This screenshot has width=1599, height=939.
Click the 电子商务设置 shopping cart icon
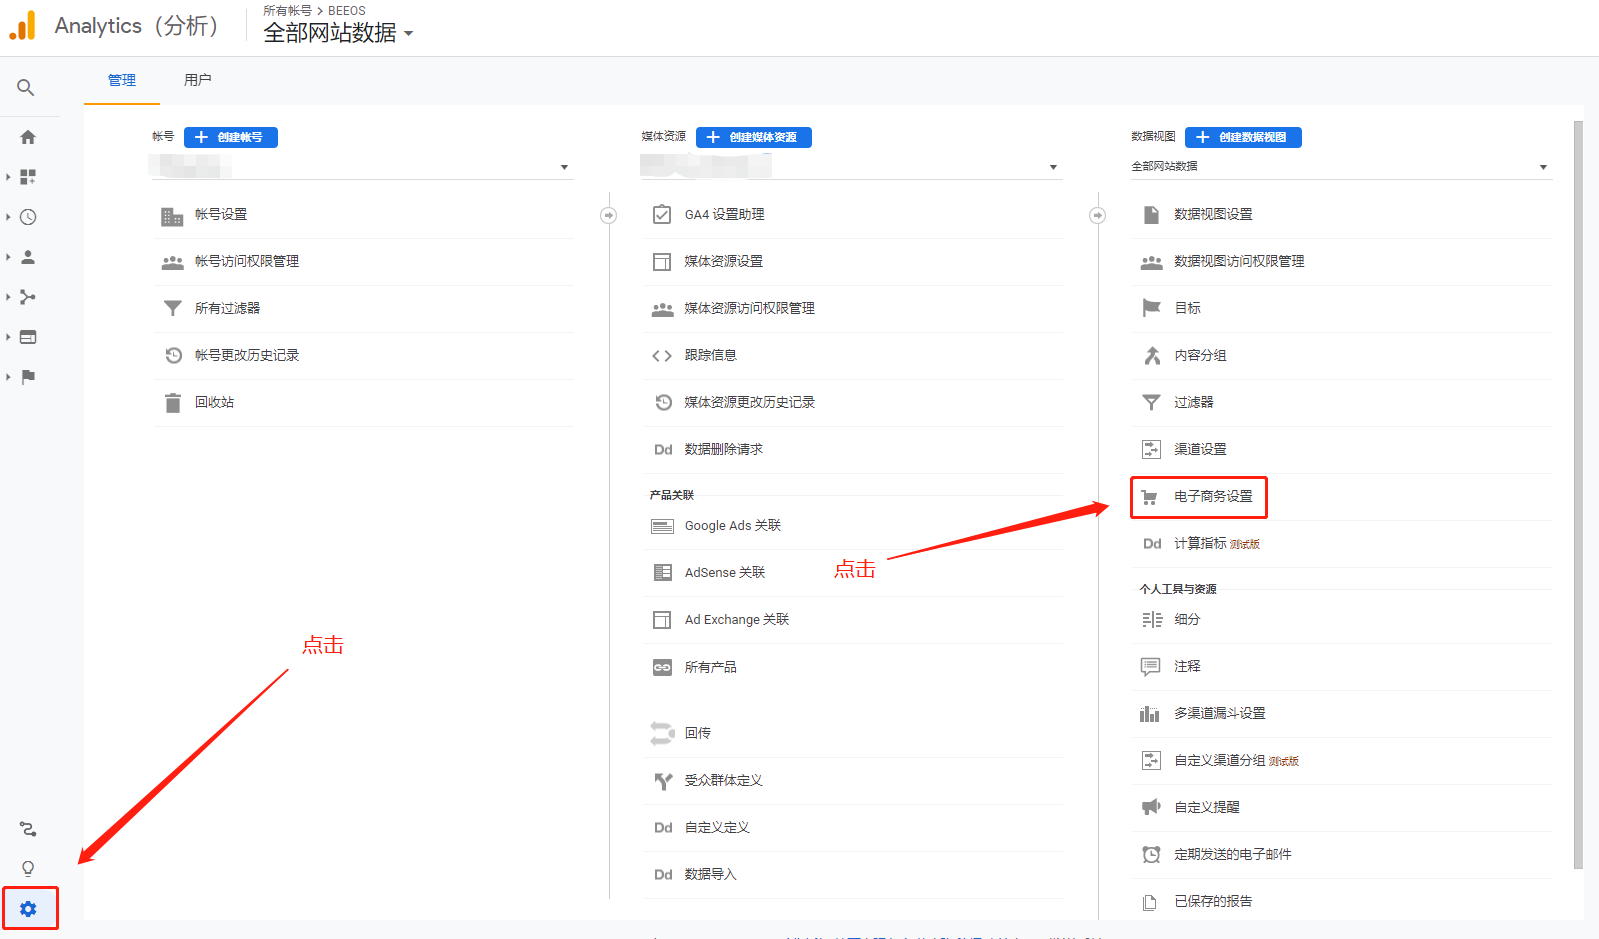point(1150,497)
